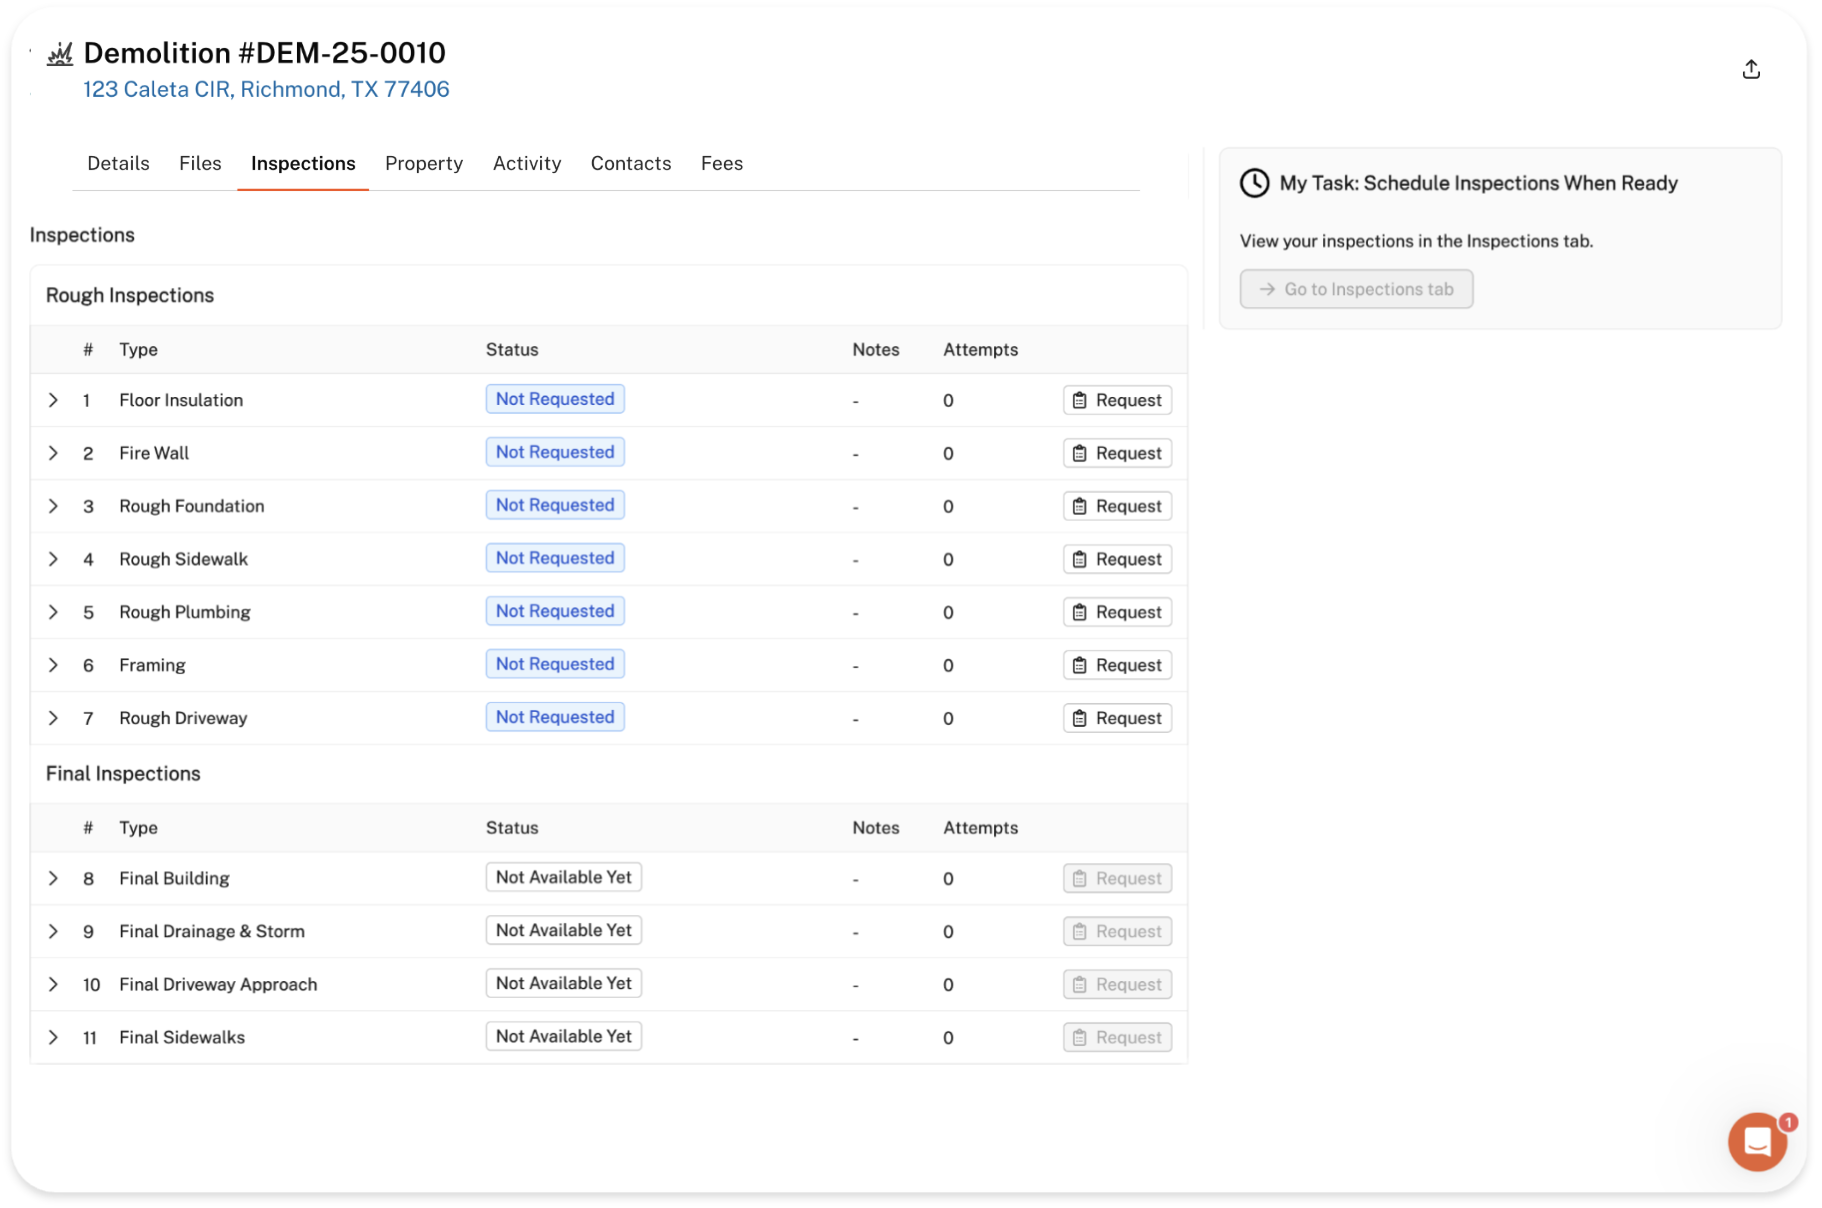This screenshot has height=1208, width=1822.
Task: Open the chat support bubble
Action: click(x=1757, y=1141)
